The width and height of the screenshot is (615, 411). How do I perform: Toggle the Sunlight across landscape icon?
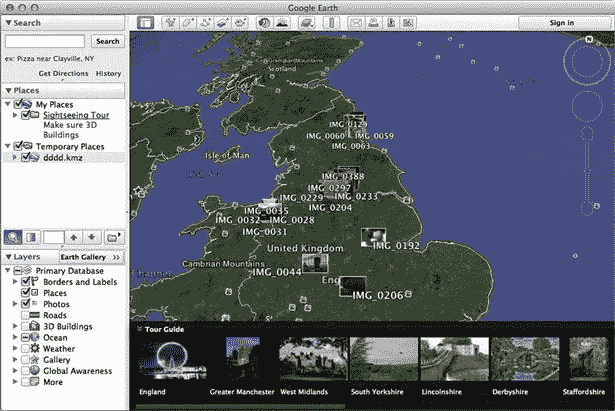pyautogui.click(x=282, y=23)
